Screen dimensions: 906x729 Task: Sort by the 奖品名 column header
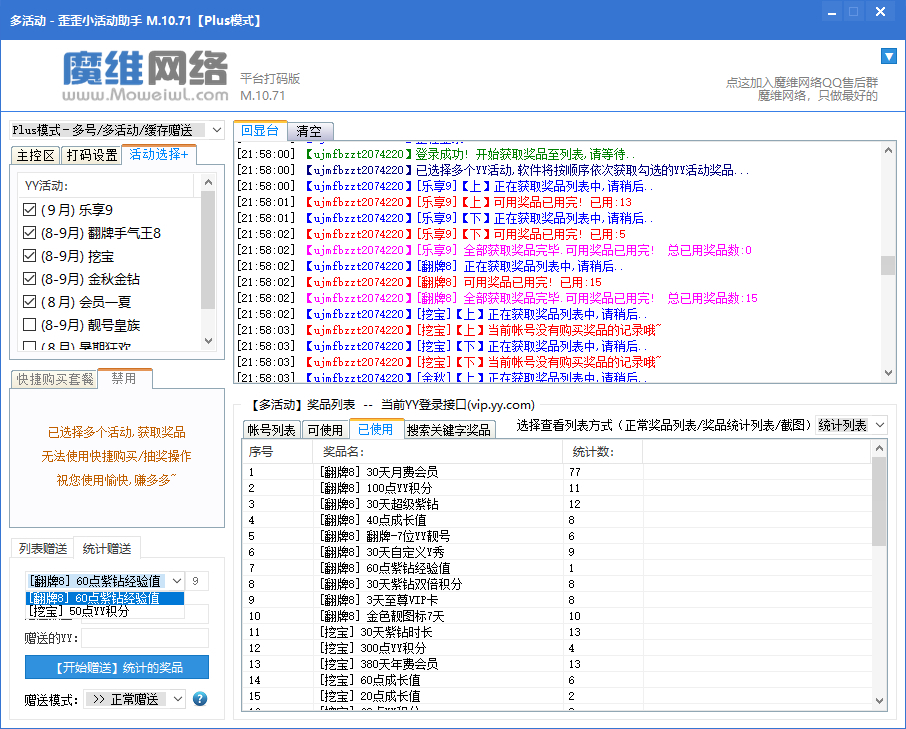(437, 452)
